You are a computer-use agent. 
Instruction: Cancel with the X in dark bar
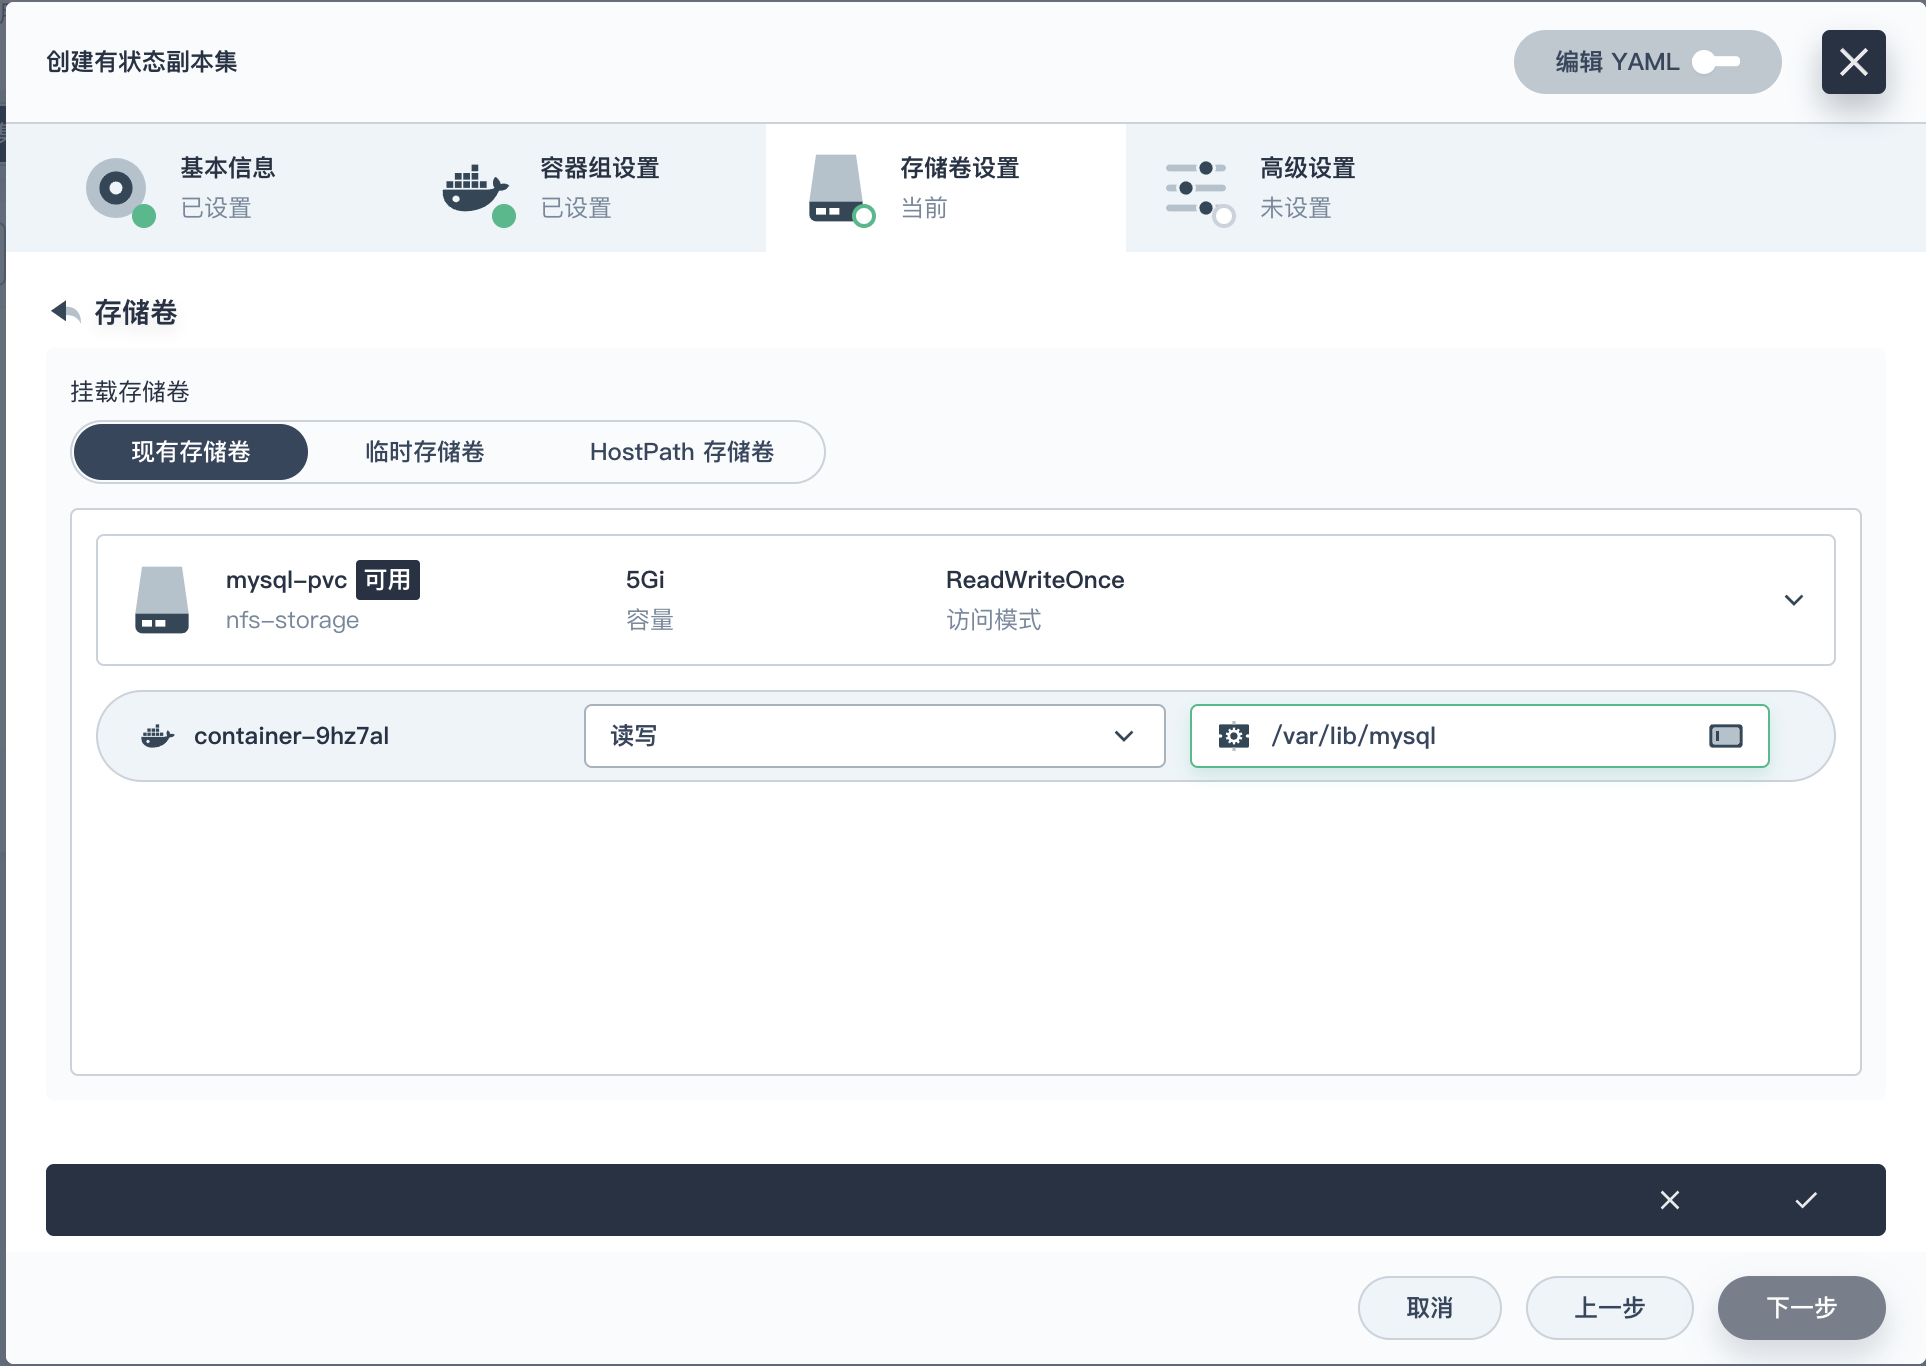pos(1669,1200)
